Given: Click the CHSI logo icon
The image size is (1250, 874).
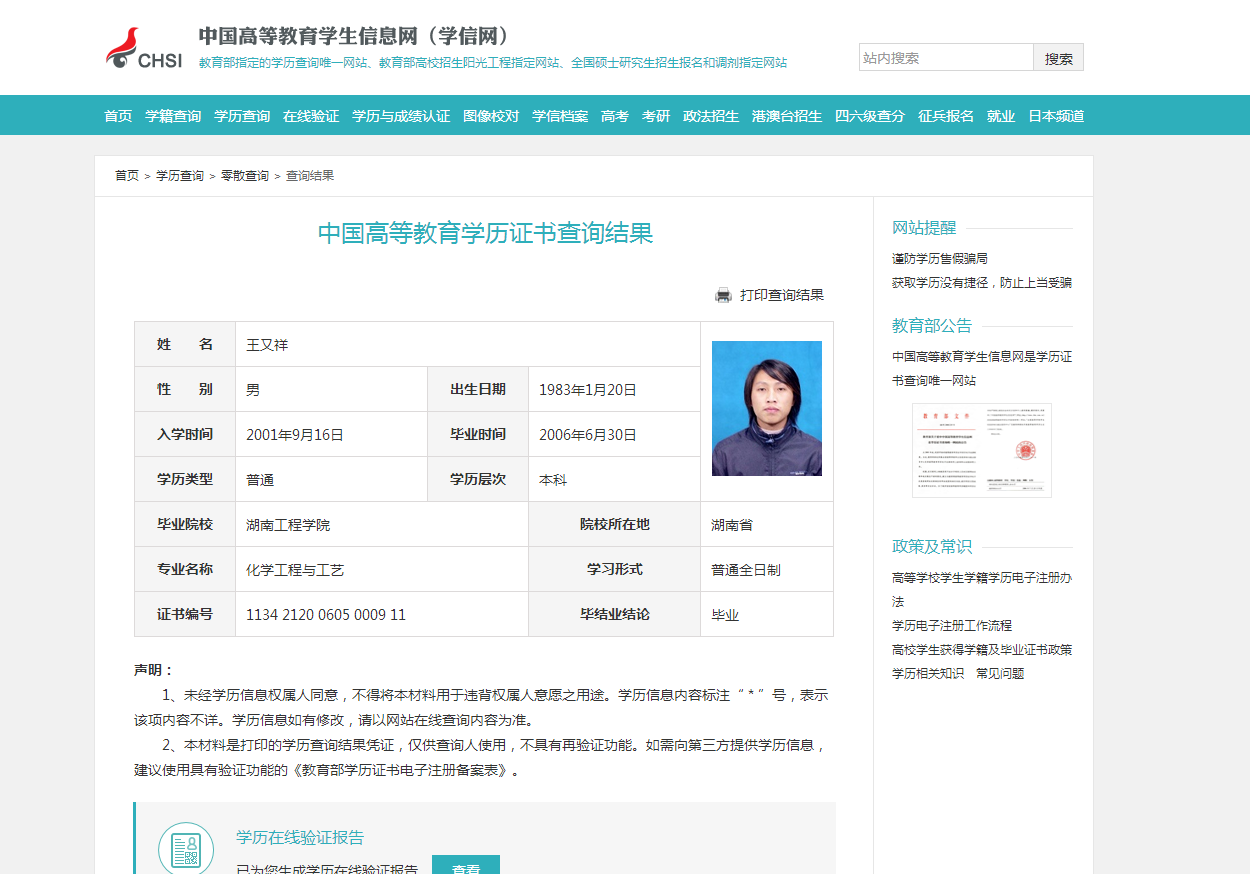Looking at the screenshot, I should (x=144, y=49).
